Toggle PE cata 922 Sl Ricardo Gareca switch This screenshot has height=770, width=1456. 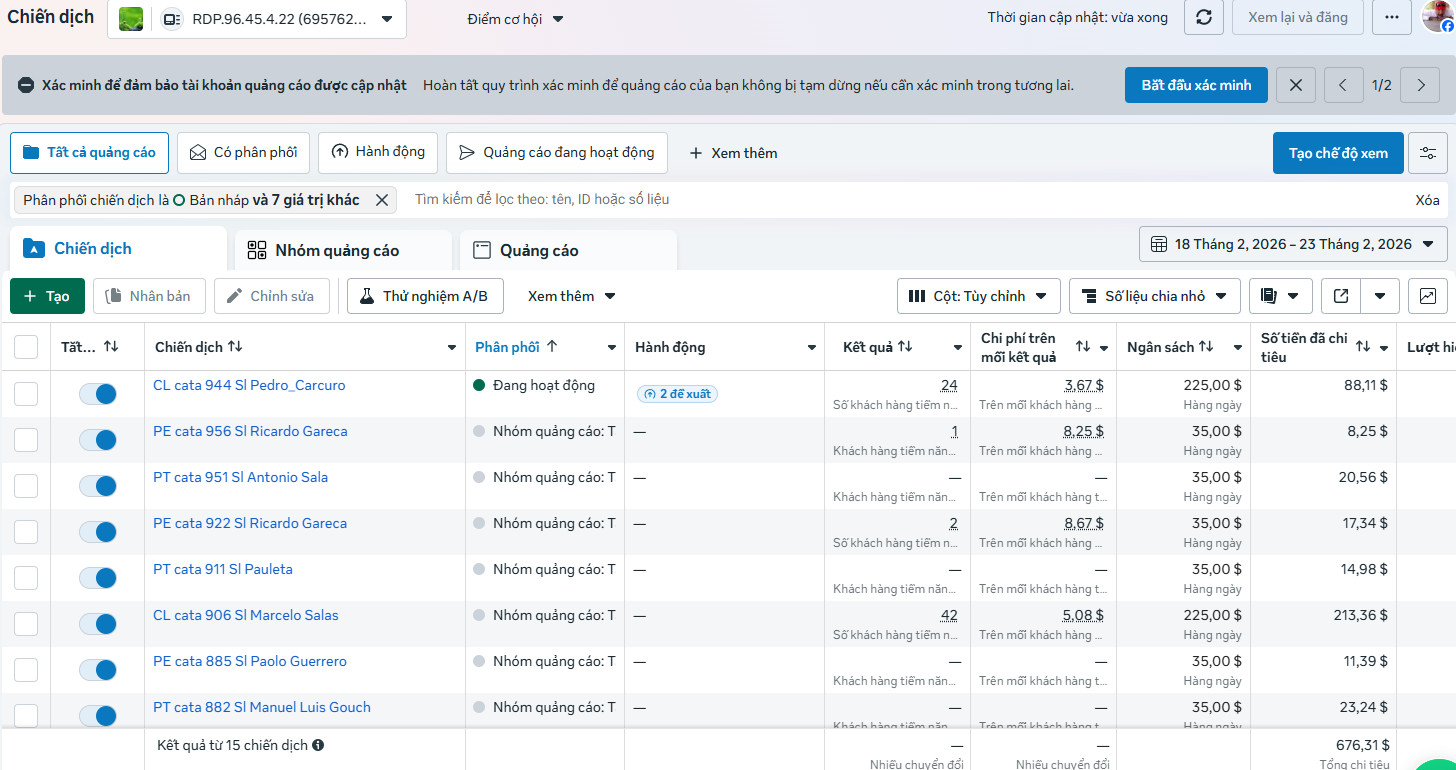(98, 532)
